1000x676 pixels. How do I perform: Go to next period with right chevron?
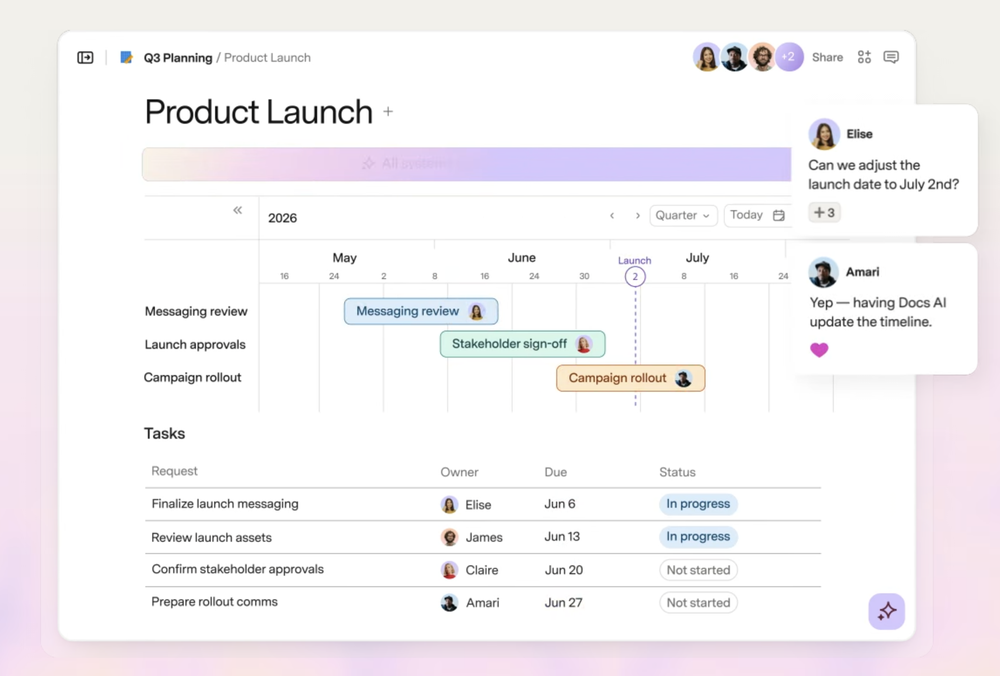pyautogui.click(x=637, y=216)
